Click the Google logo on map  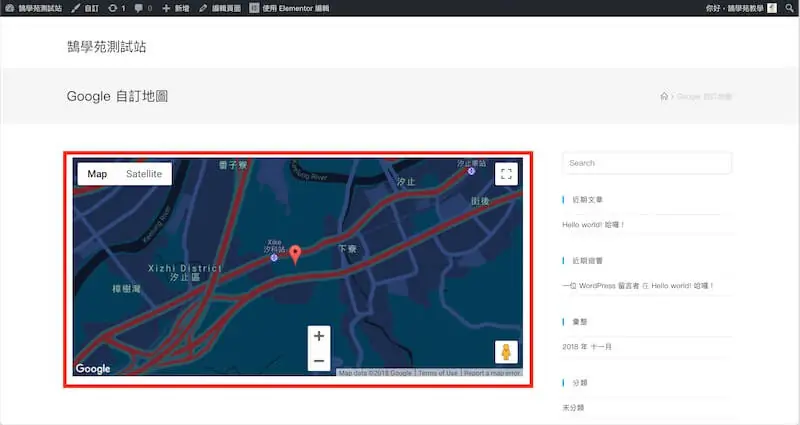pos(93,368)
